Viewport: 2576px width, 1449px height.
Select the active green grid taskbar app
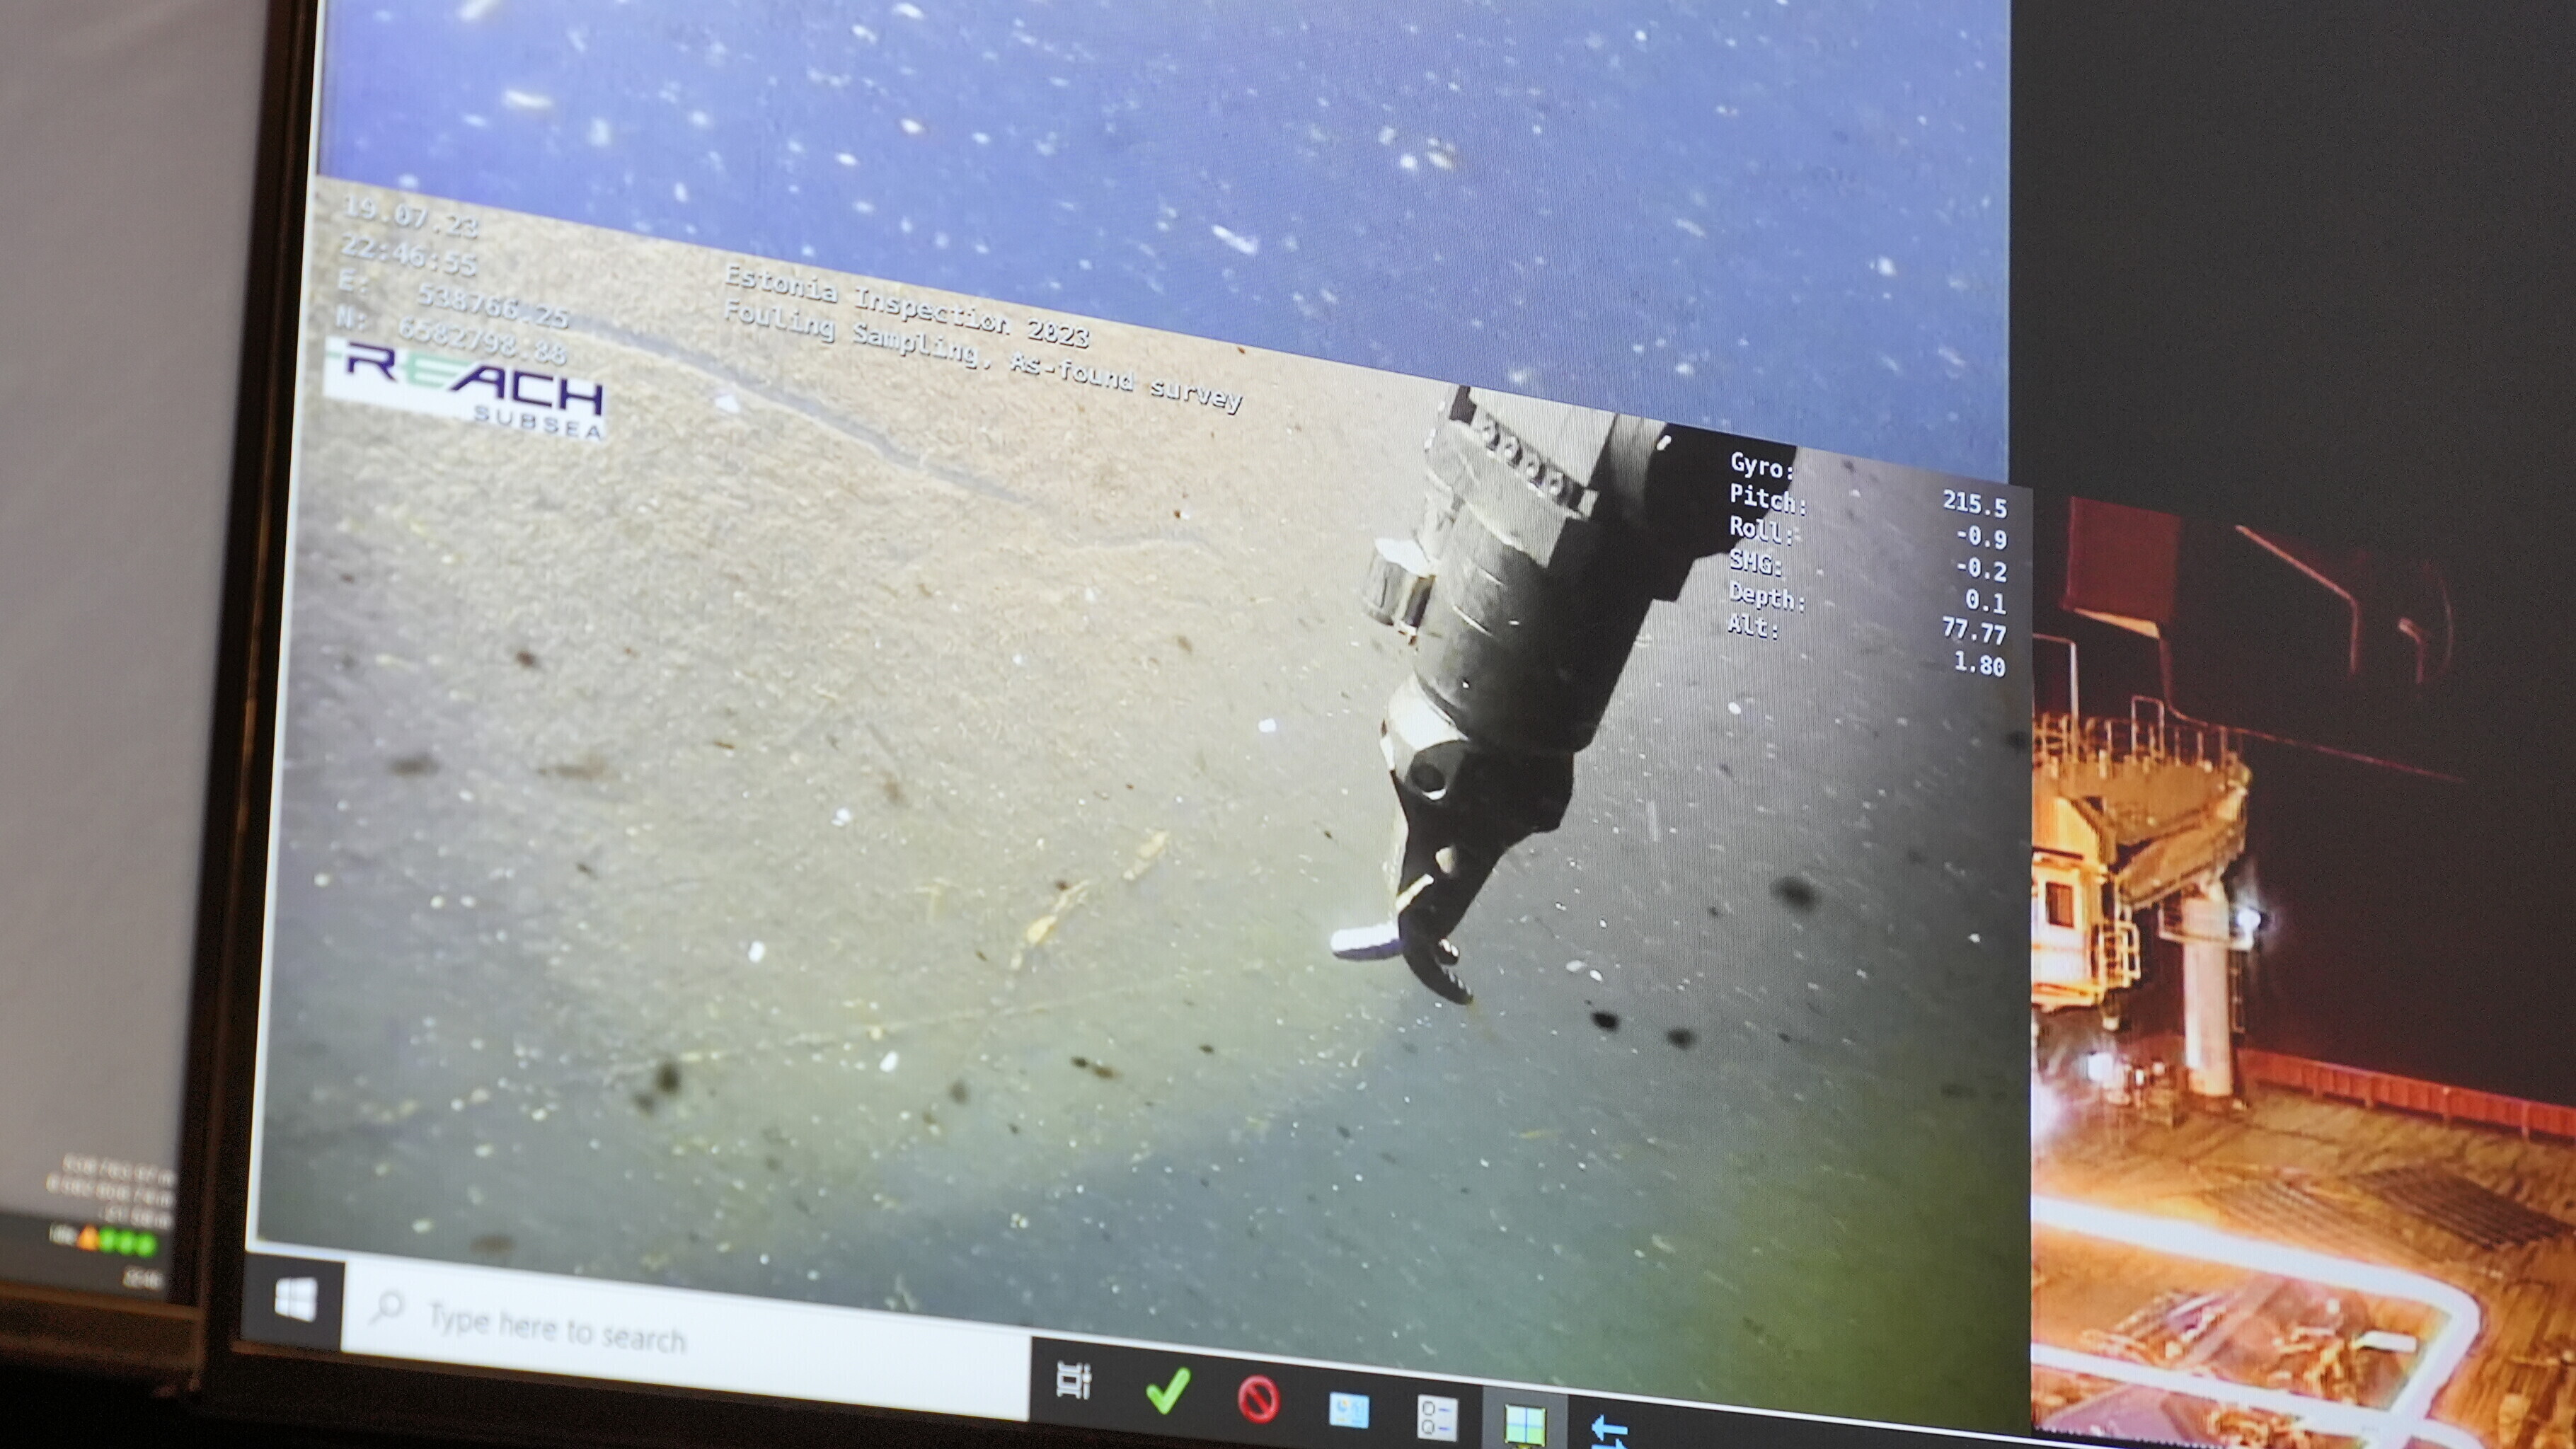point(1525,1424)
